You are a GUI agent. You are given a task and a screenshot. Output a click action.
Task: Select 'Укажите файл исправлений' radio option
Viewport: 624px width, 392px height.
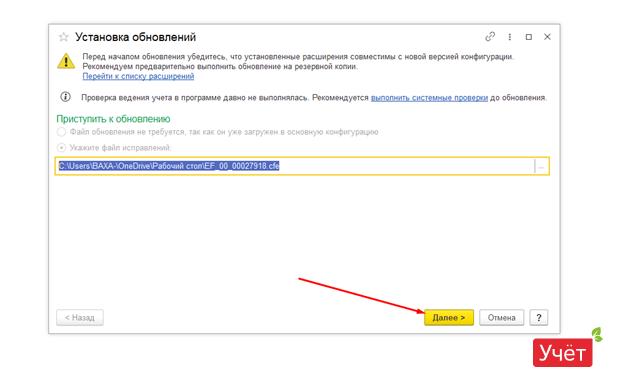[x=61, y=148]
